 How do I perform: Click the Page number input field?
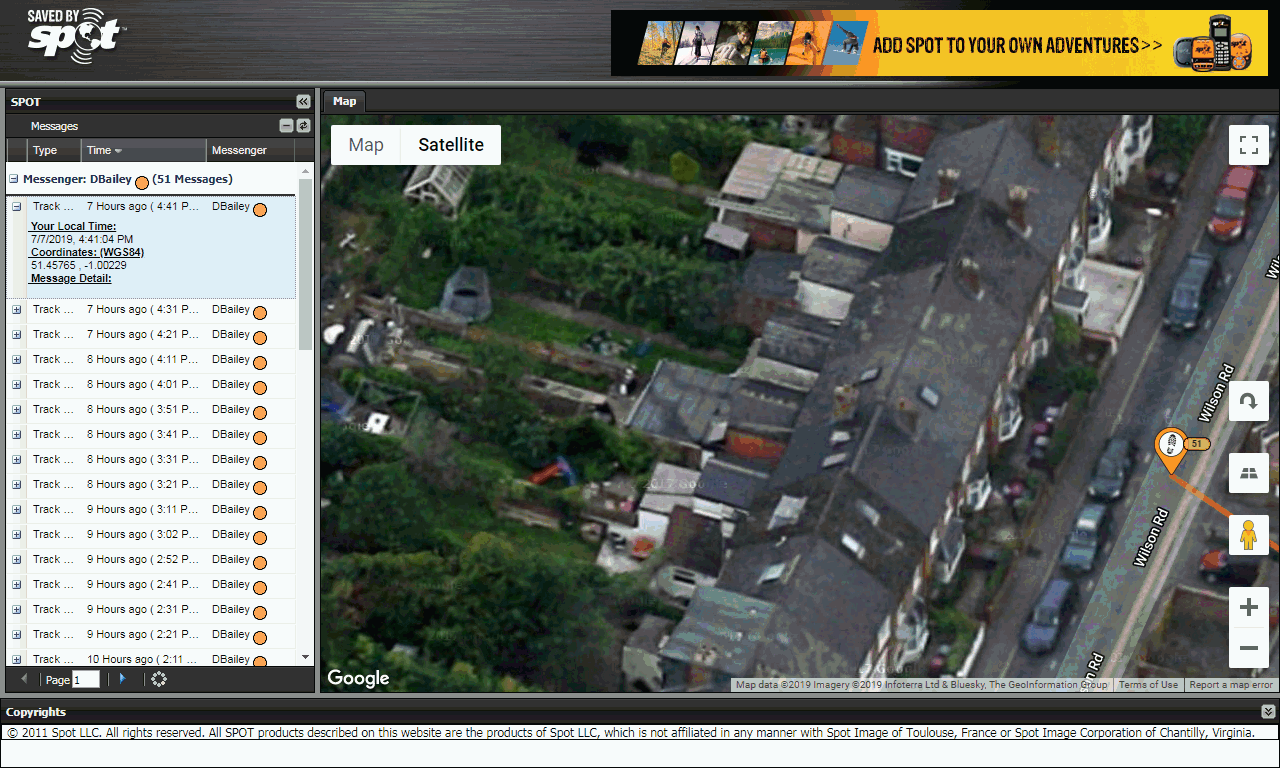[86, 680]
